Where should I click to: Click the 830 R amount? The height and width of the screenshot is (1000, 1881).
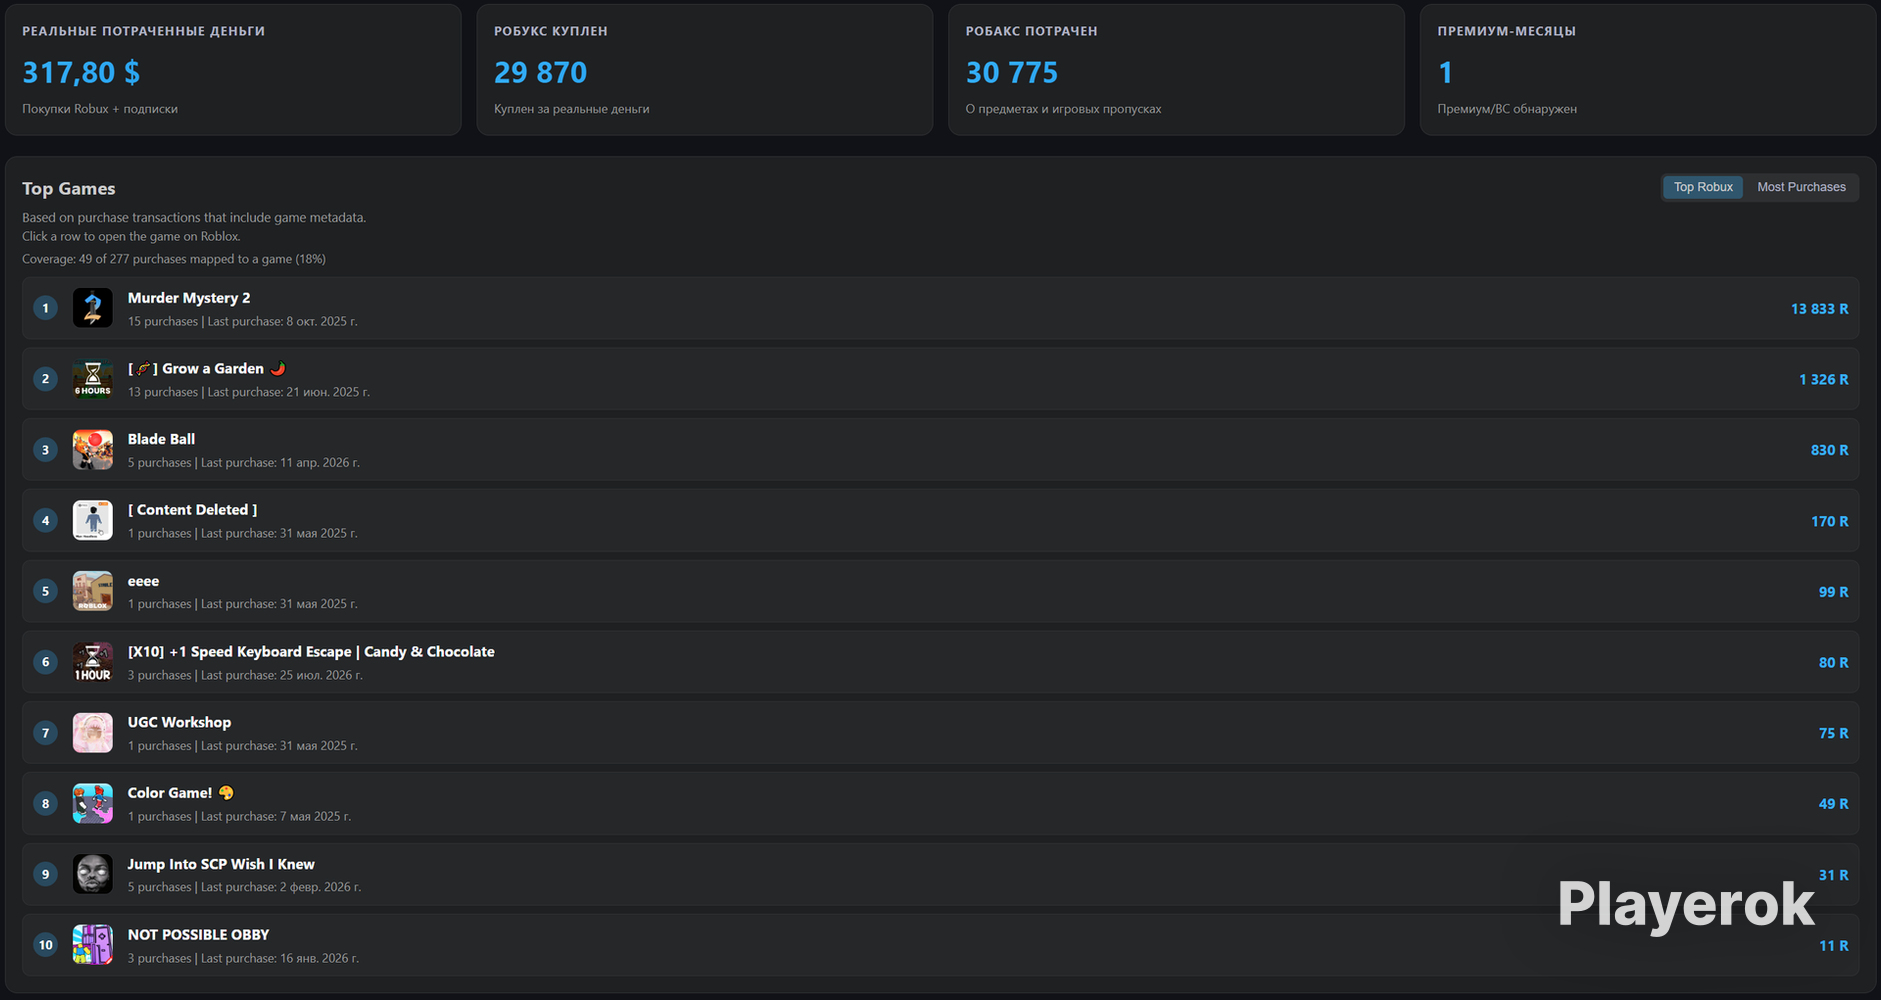coord(1829,450)
